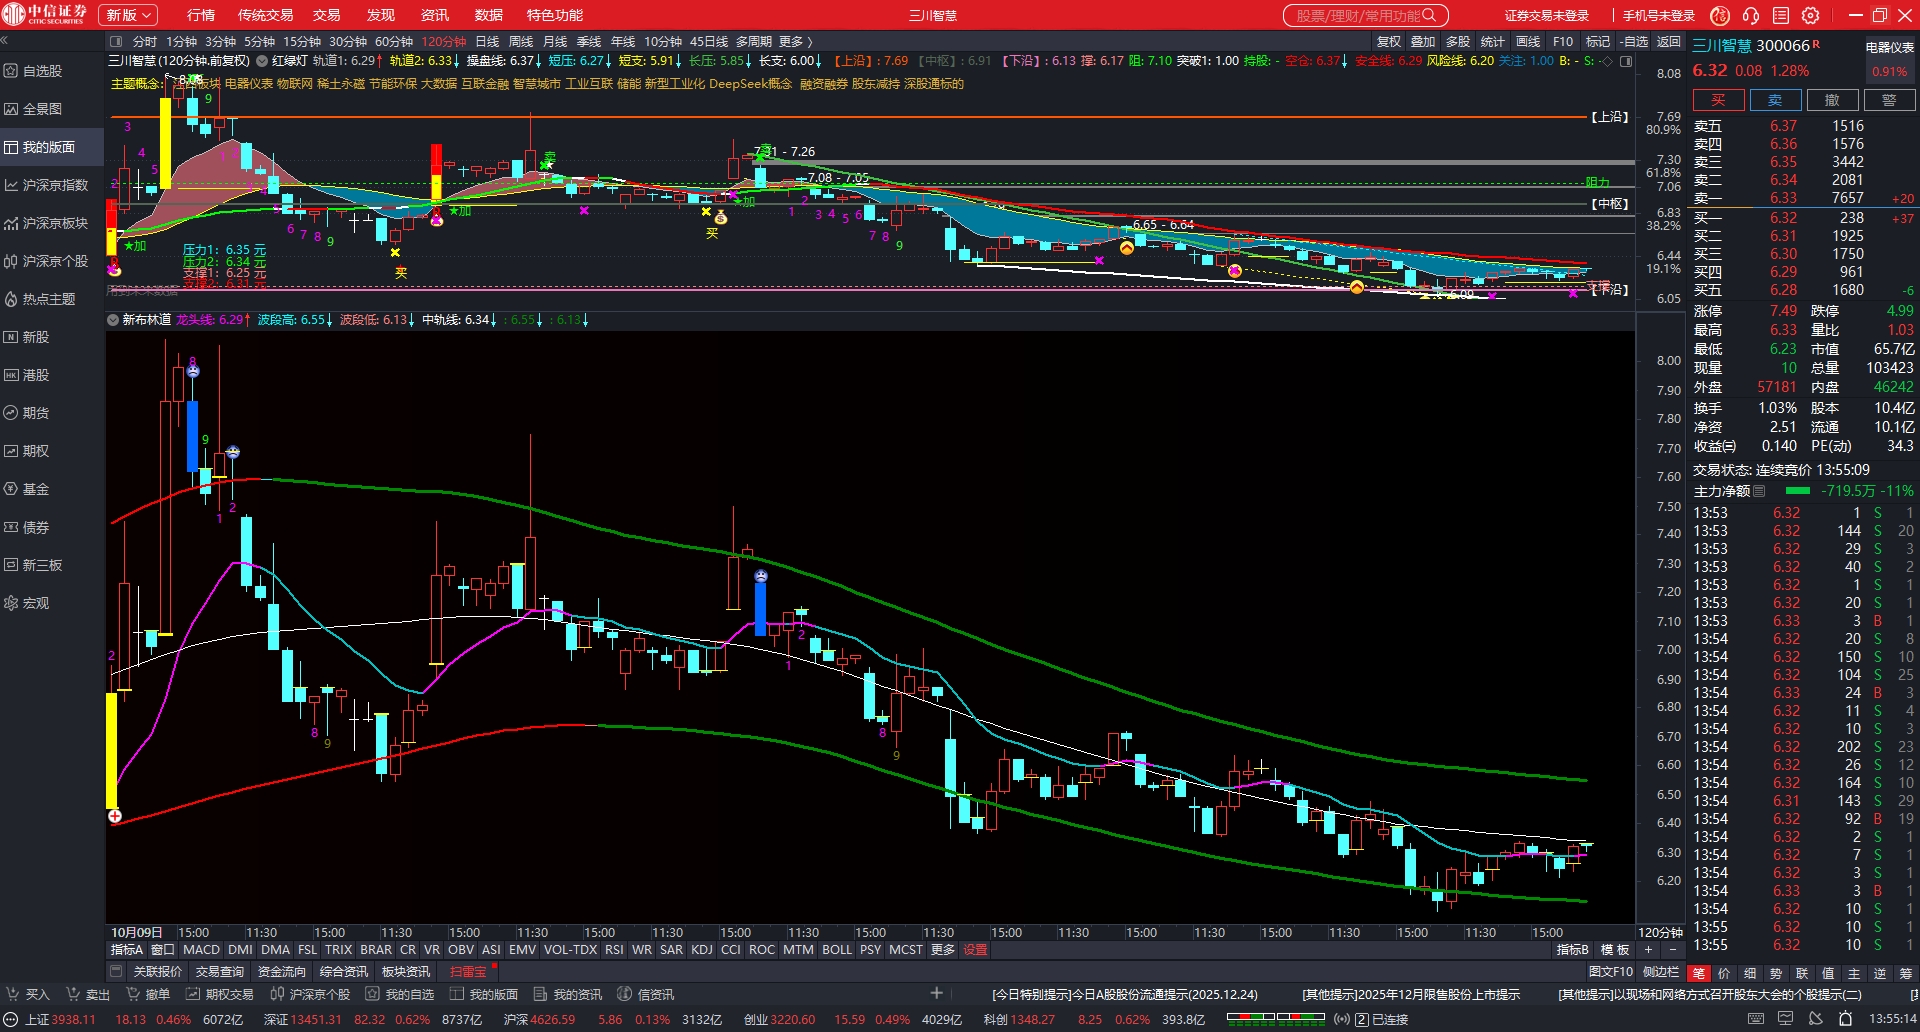Open the 指标A indicator menu
The height and width of the screenshot is (1032, 1920).
(127, 950)
